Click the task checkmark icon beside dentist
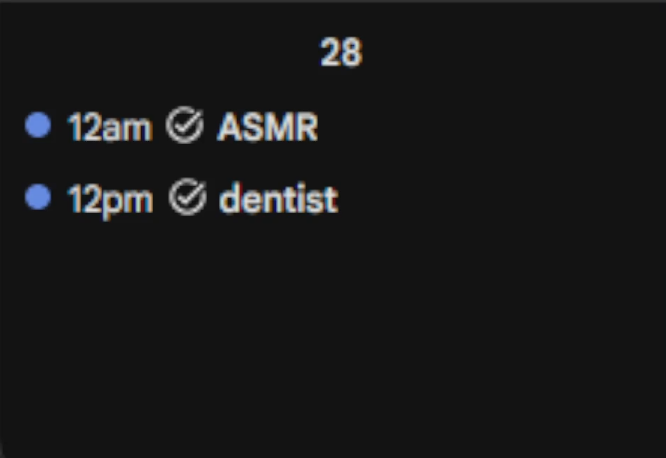This screenshot has height=458, width=666. click(186, 198)
